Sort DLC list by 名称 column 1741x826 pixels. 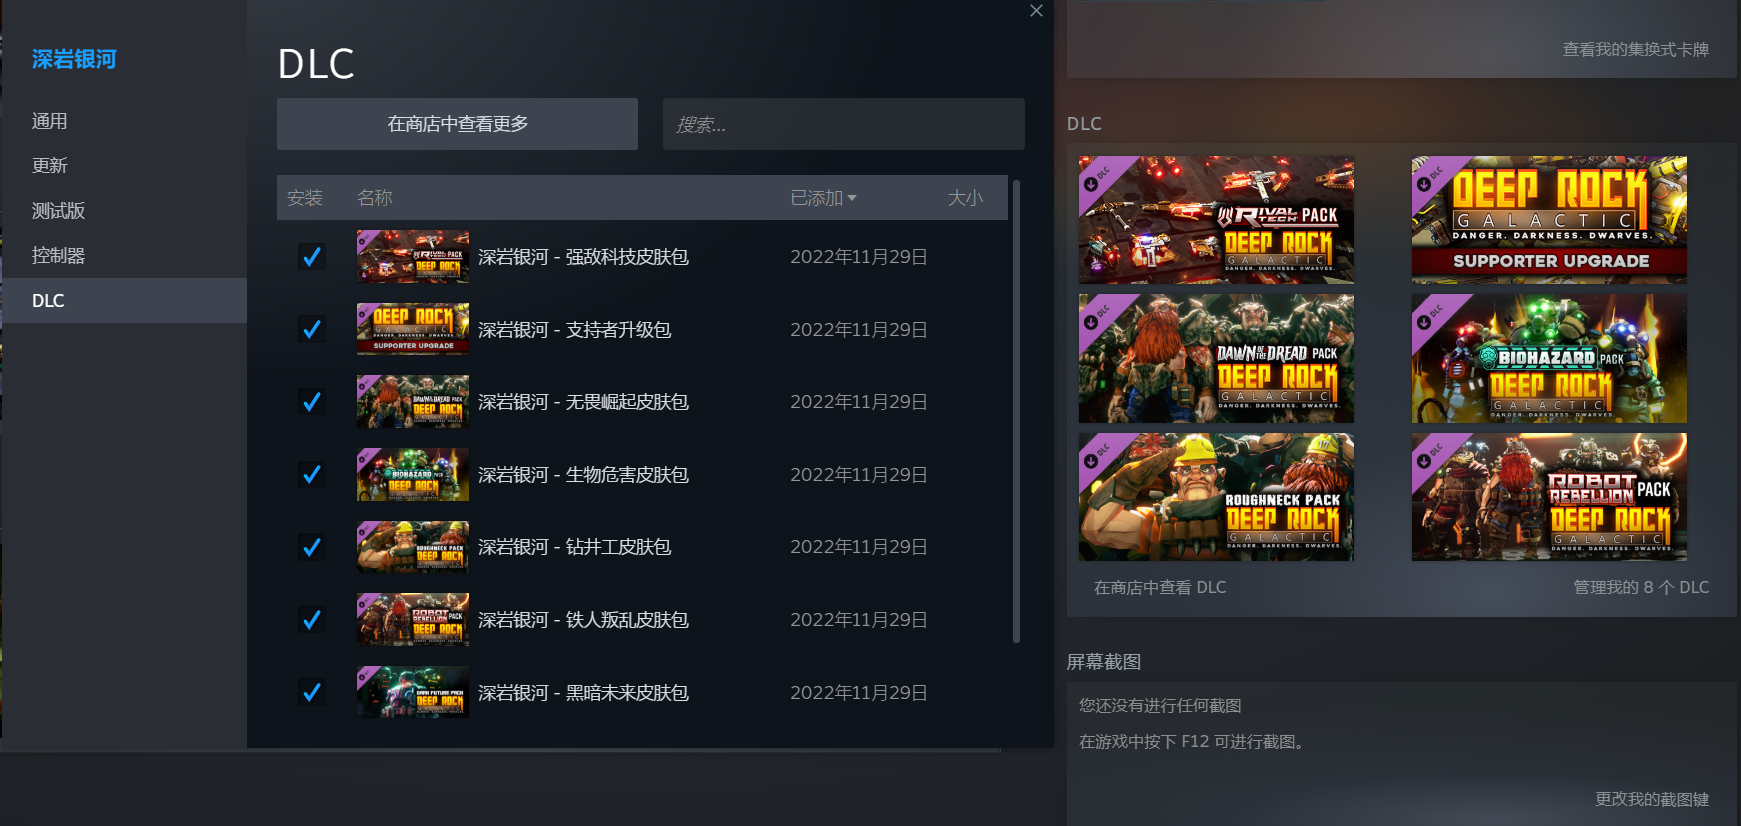(x=374, y=198)
